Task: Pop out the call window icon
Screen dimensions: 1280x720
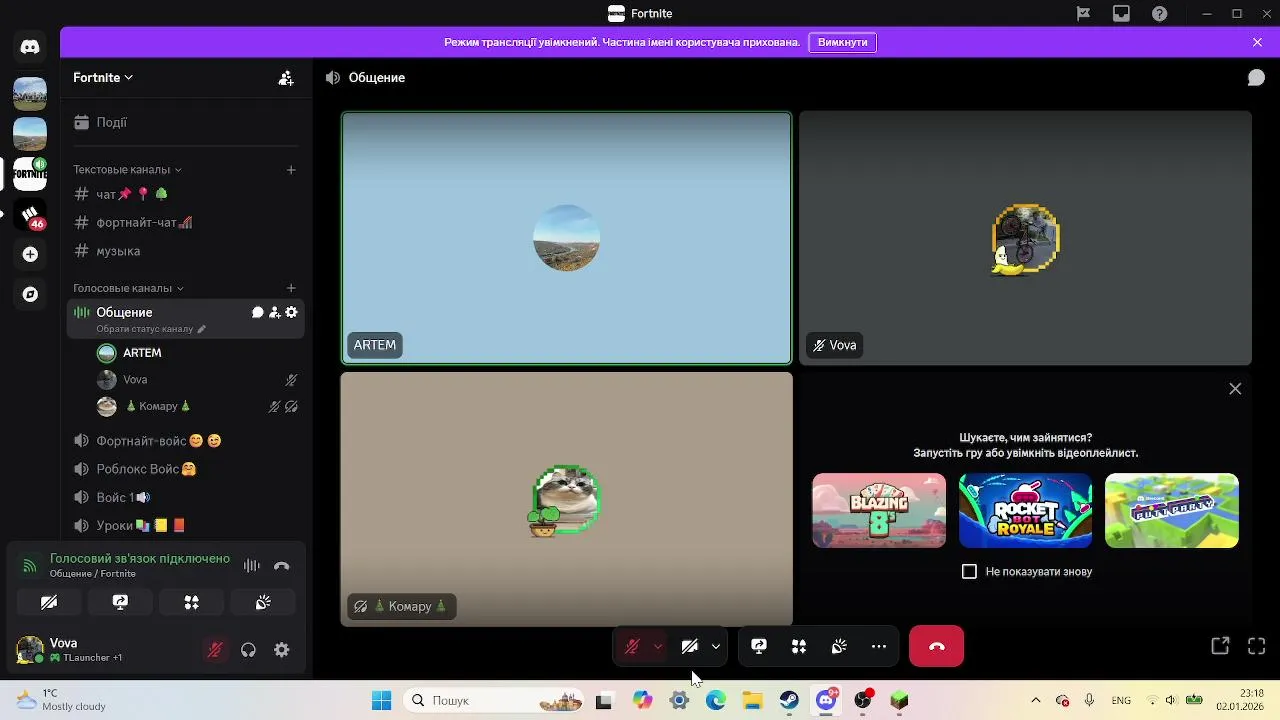Action: pos(1220,646)
